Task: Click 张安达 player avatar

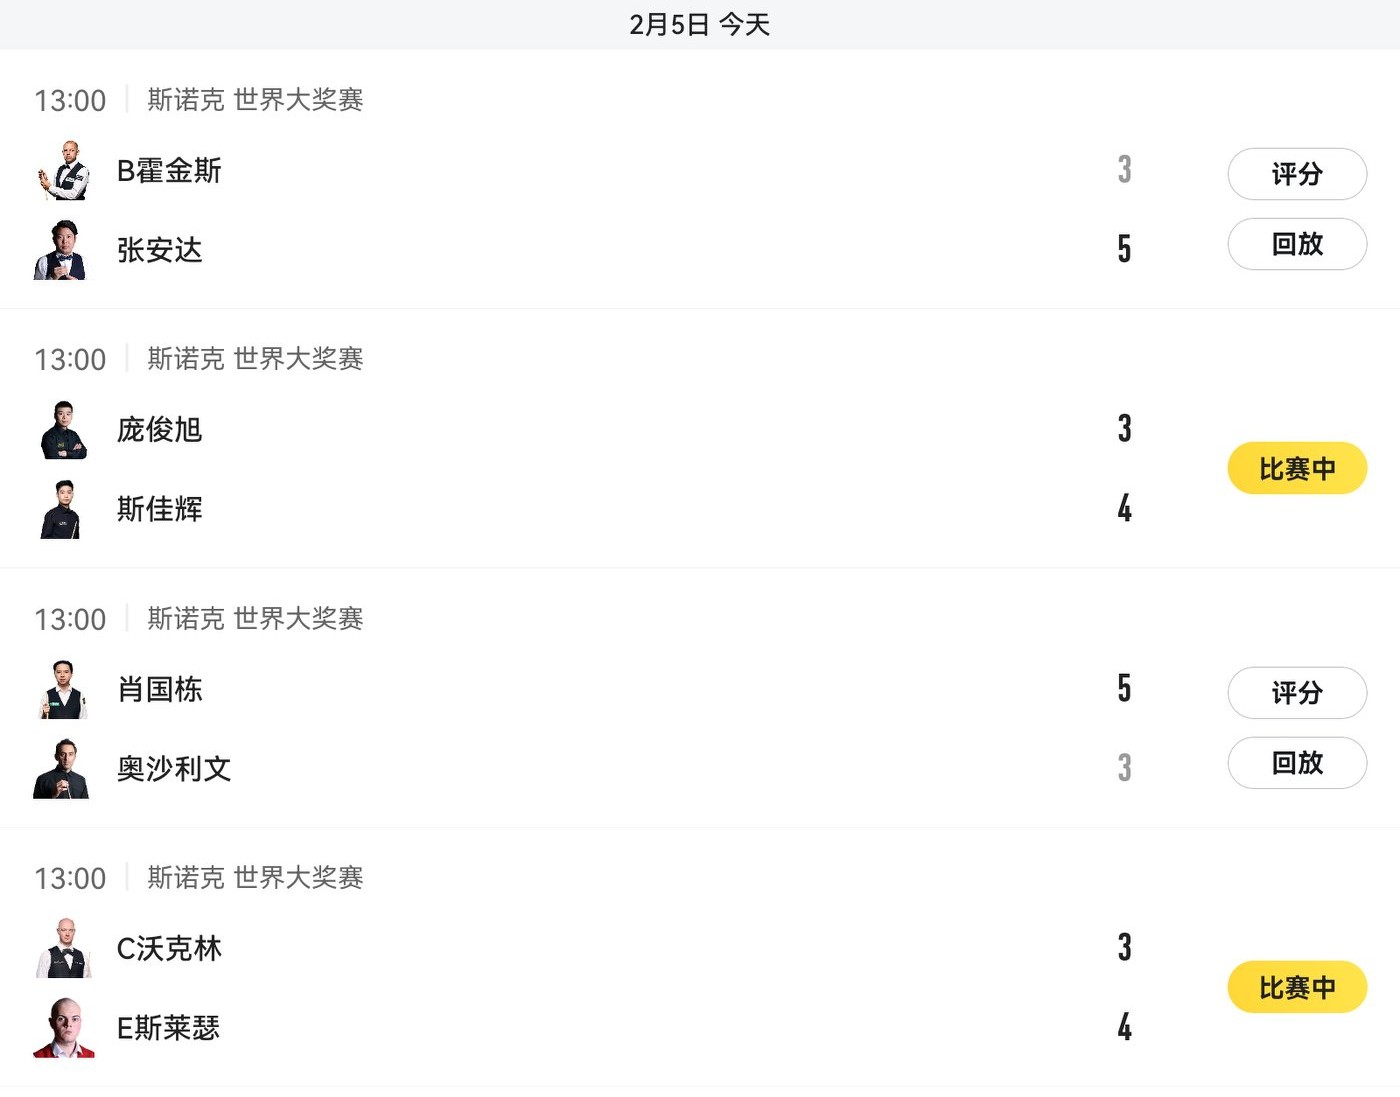Action: pos(63,250)
